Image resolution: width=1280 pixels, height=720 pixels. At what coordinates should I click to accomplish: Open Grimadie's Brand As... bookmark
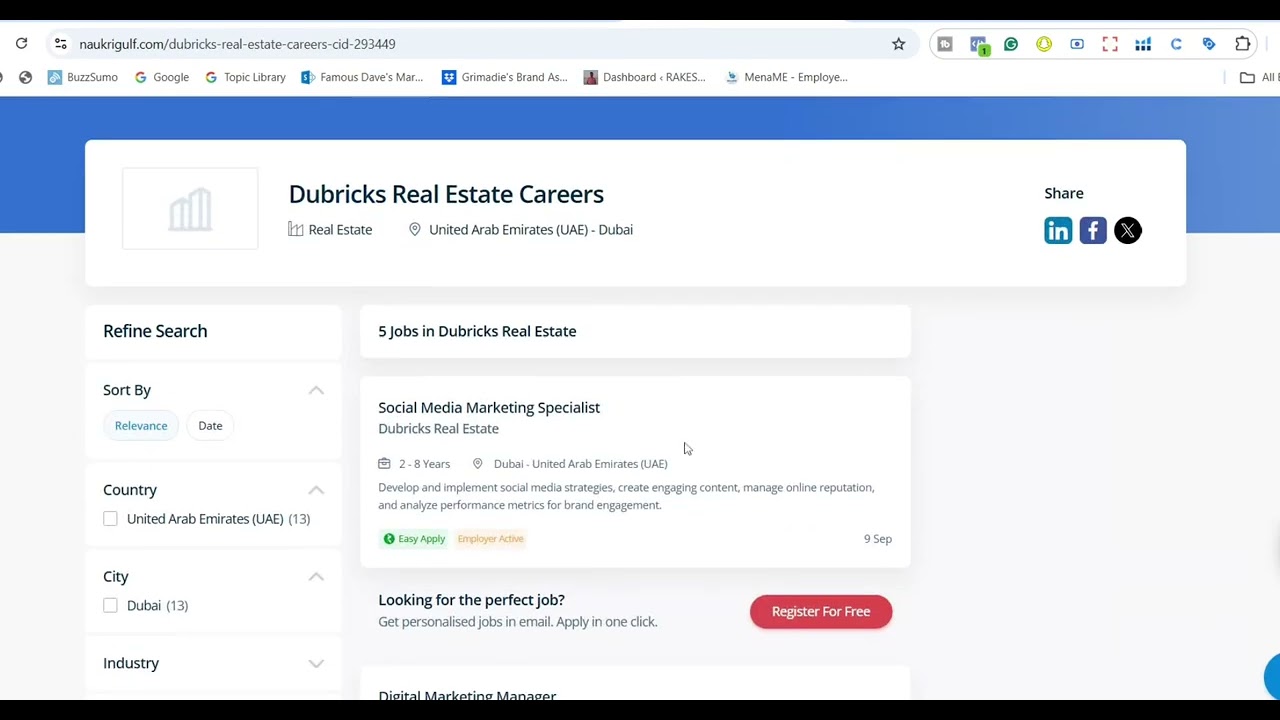point(505,77)
